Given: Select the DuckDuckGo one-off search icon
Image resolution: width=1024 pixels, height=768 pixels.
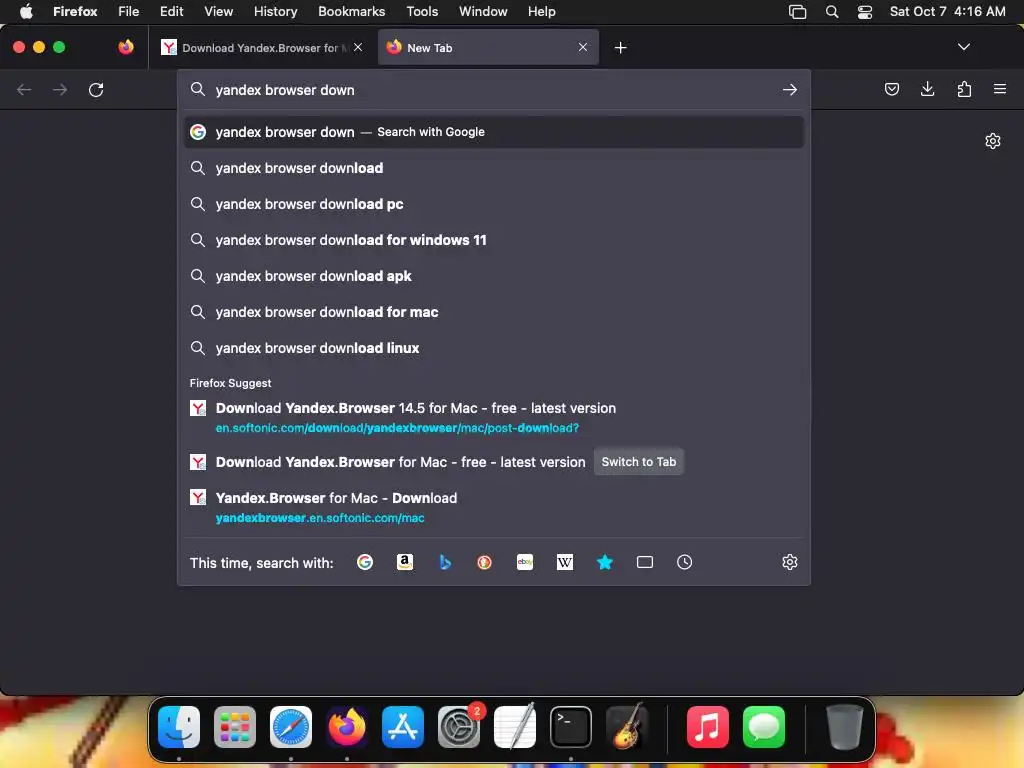Looking at the screenshot, I should point(485,562).
